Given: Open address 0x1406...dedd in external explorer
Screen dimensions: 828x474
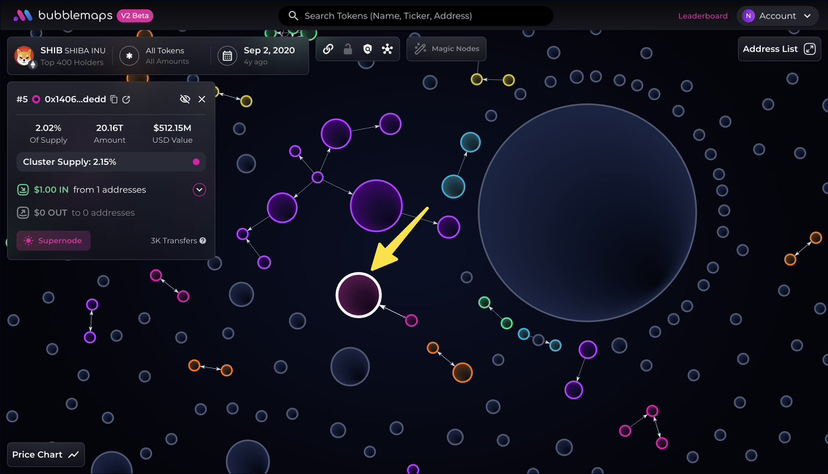Looking at the screenshot, I should click(x=127, y=99).
